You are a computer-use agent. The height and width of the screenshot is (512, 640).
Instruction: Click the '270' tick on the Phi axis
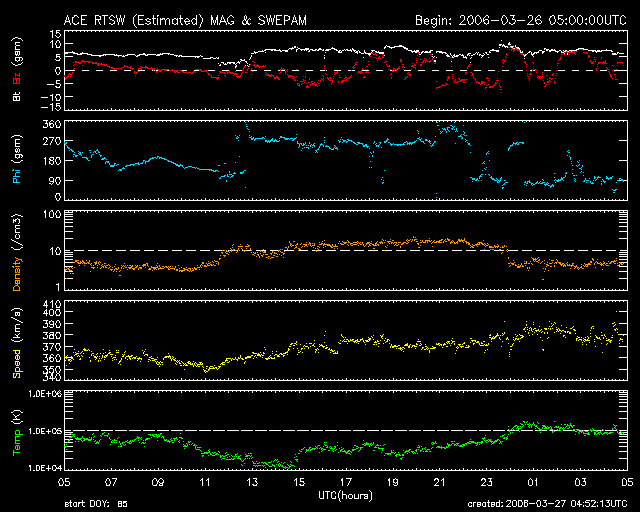click(x=52, y=141)
